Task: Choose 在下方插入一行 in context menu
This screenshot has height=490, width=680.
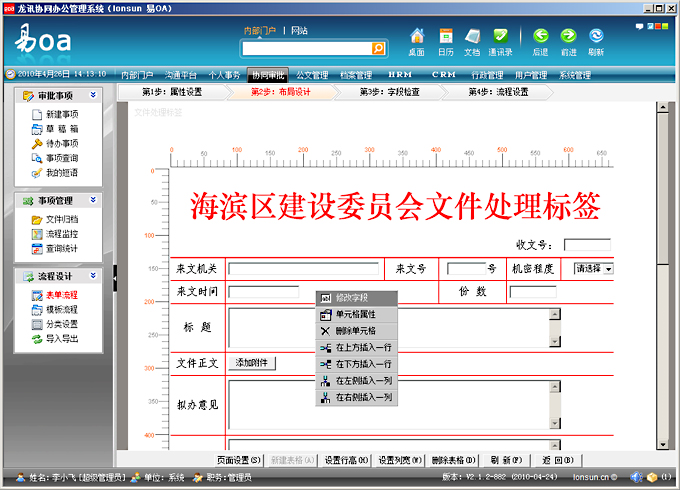Action: point(356,364)
